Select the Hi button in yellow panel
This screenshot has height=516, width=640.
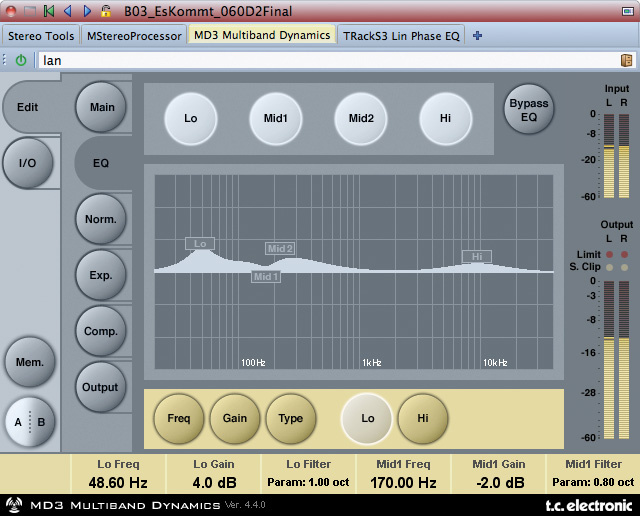(x=423, y=418)
